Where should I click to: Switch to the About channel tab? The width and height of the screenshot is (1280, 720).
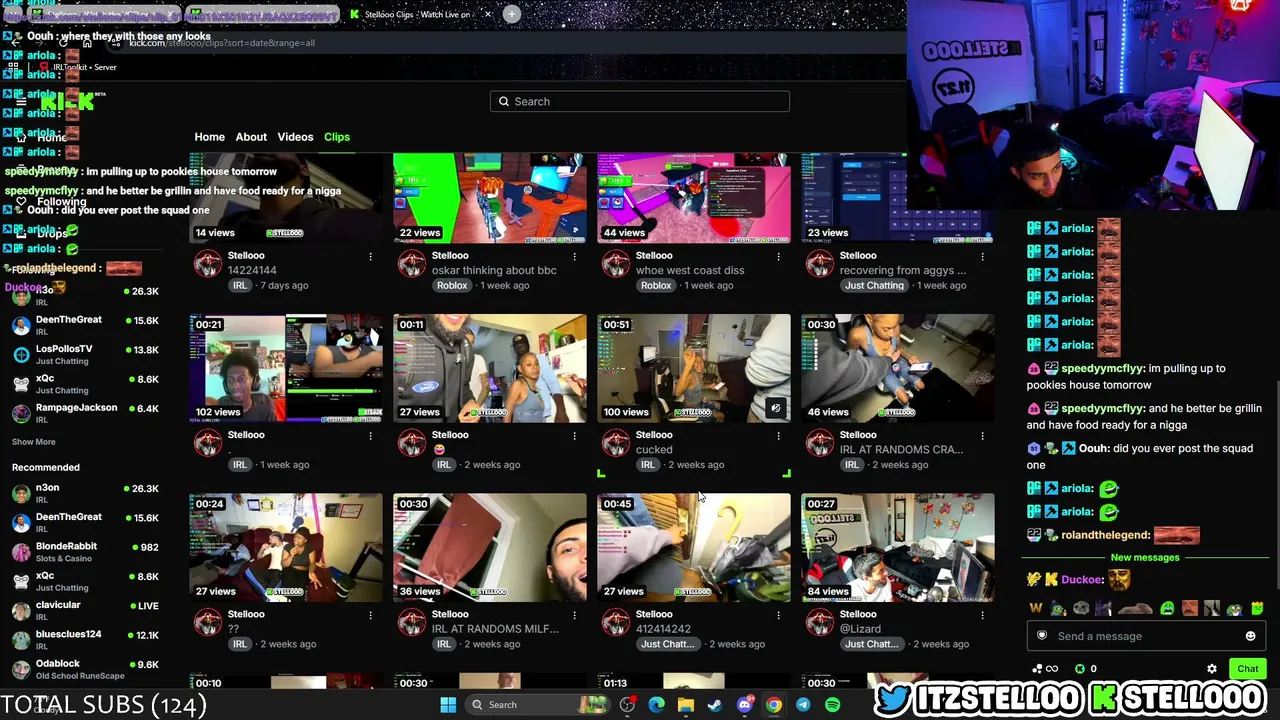[251, 137]
